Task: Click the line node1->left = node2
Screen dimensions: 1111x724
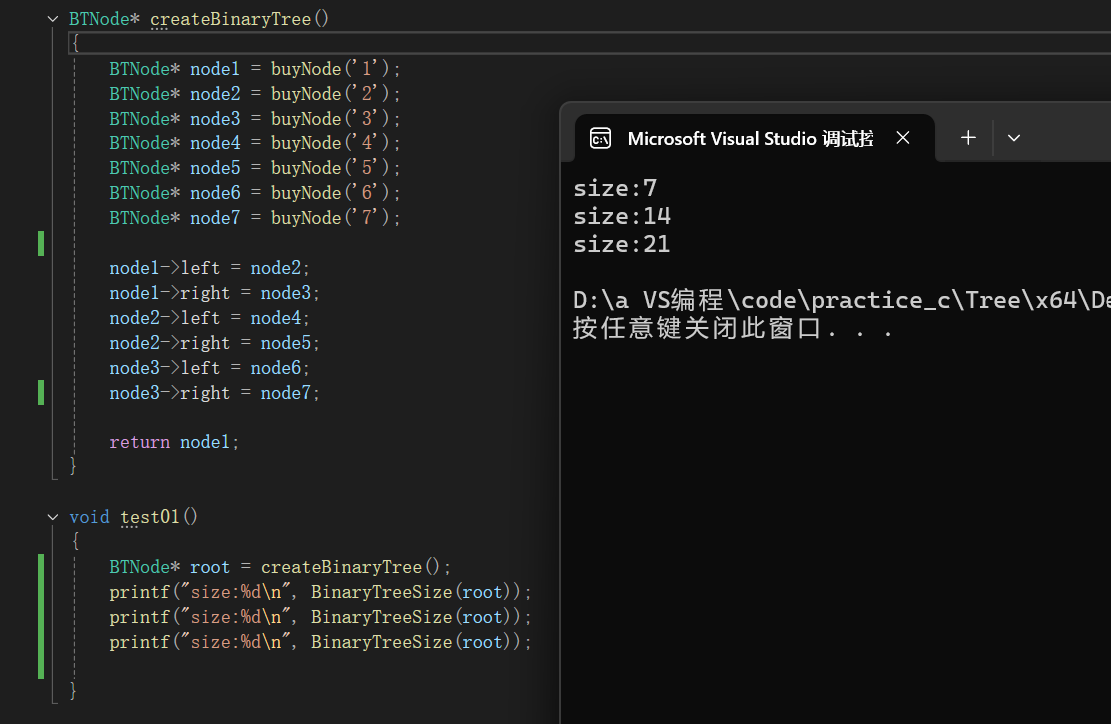Action: [209, 268]
